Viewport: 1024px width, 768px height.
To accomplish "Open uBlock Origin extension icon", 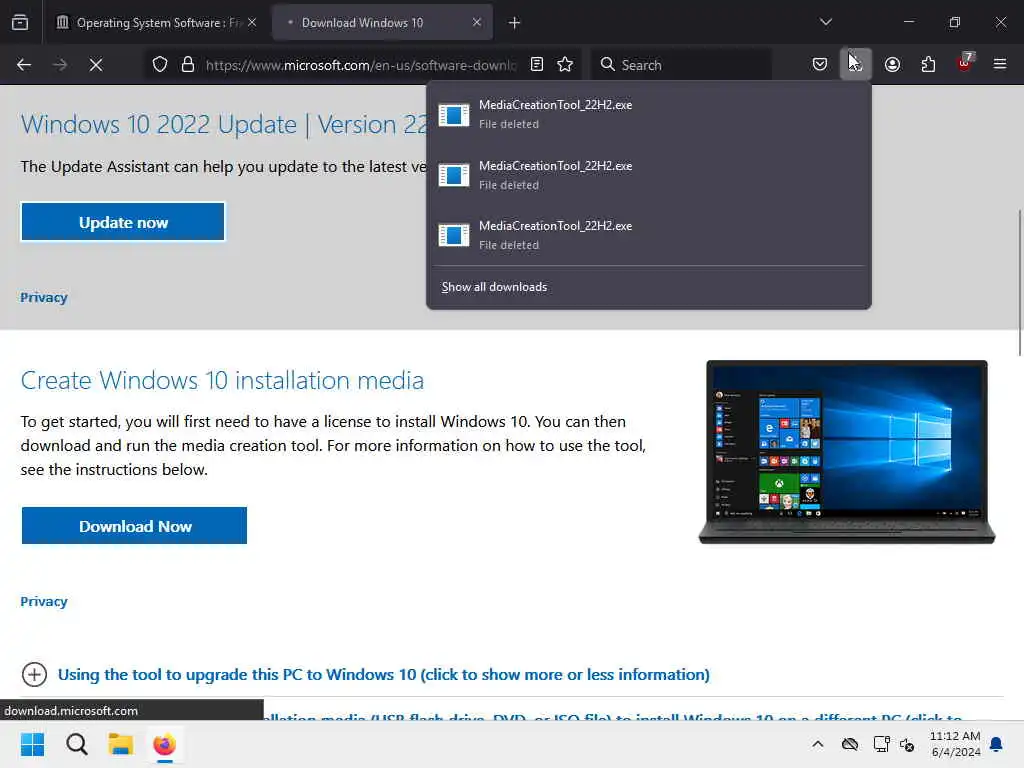I will (965, 63).
